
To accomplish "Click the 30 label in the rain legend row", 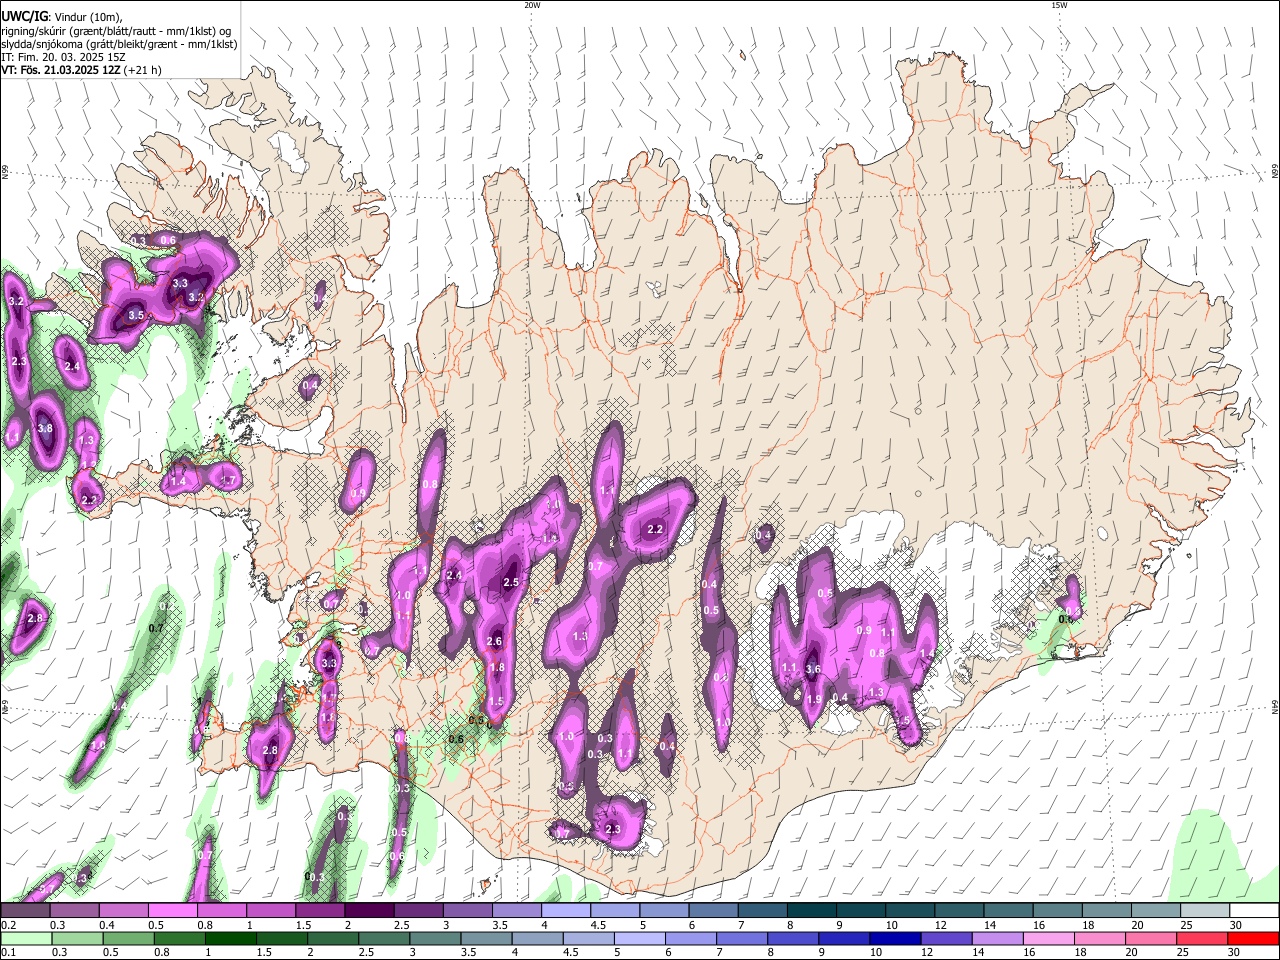I will click(x=1236, y=953).
